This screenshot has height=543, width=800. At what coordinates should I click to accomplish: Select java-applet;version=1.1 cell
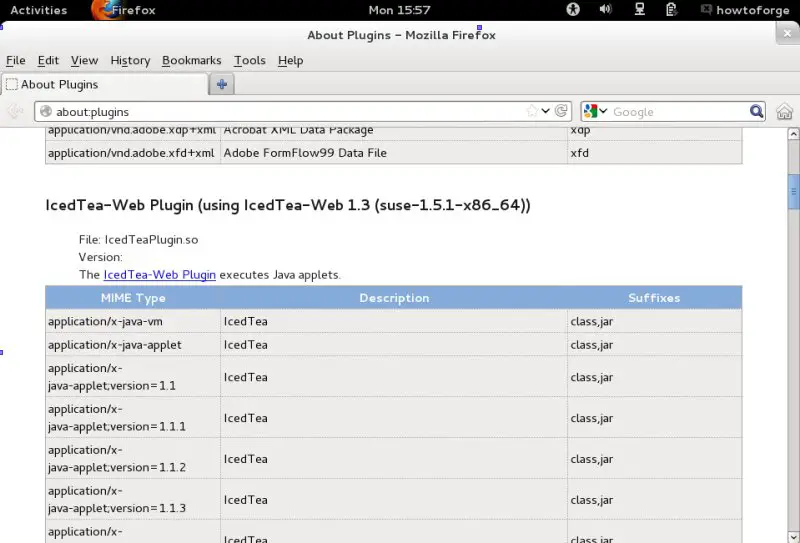pos(133,377)
